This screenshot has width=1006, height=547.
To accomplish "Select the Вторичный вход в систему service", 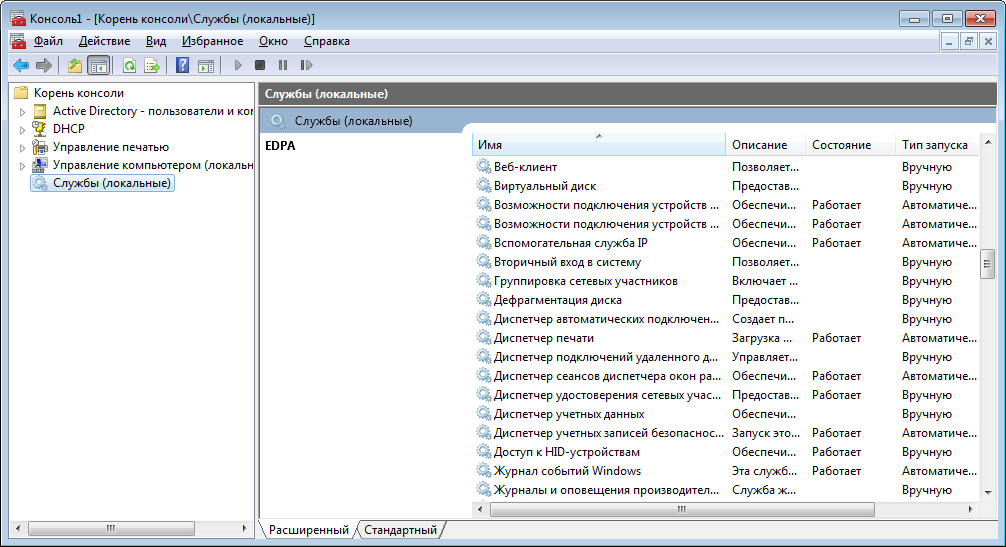I will pos(726,262).
